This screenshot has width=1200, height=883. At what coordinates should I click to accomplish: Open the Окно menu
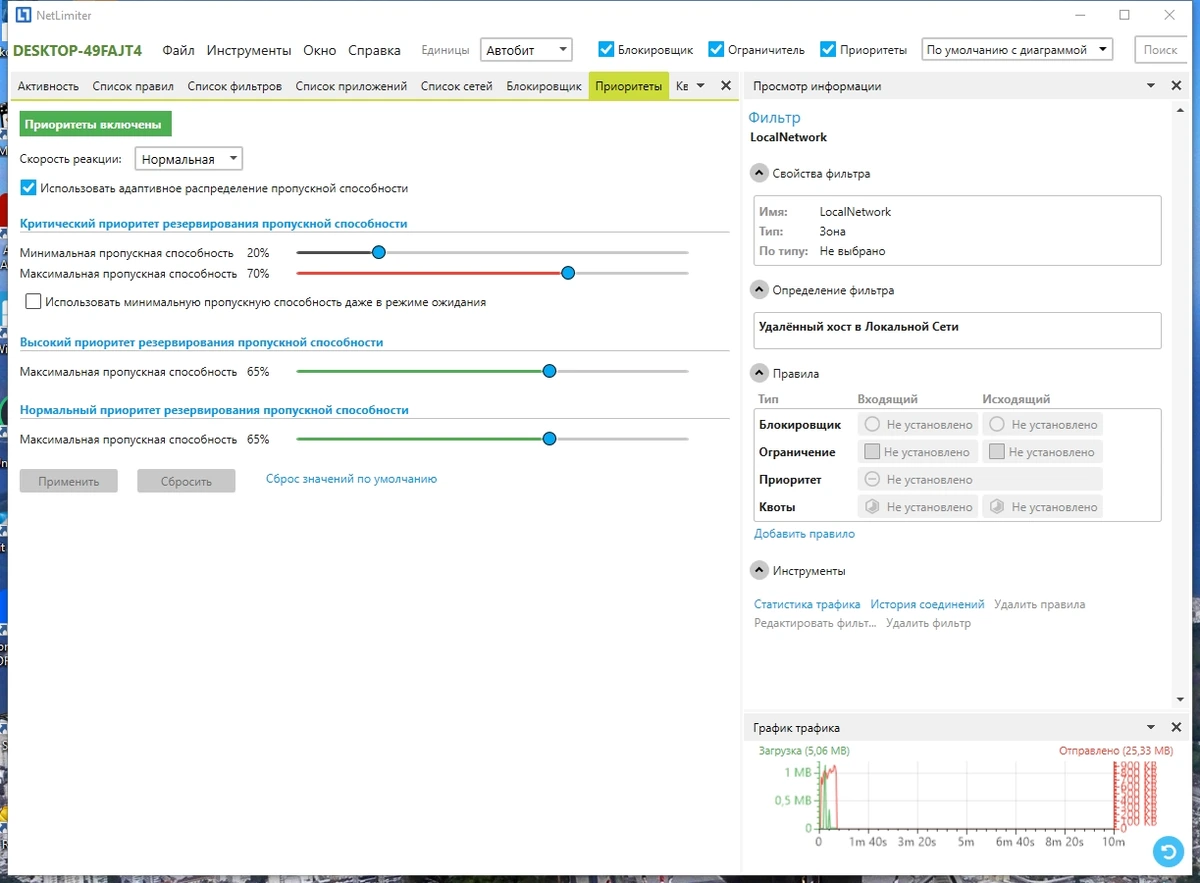(x=320, y=50)
